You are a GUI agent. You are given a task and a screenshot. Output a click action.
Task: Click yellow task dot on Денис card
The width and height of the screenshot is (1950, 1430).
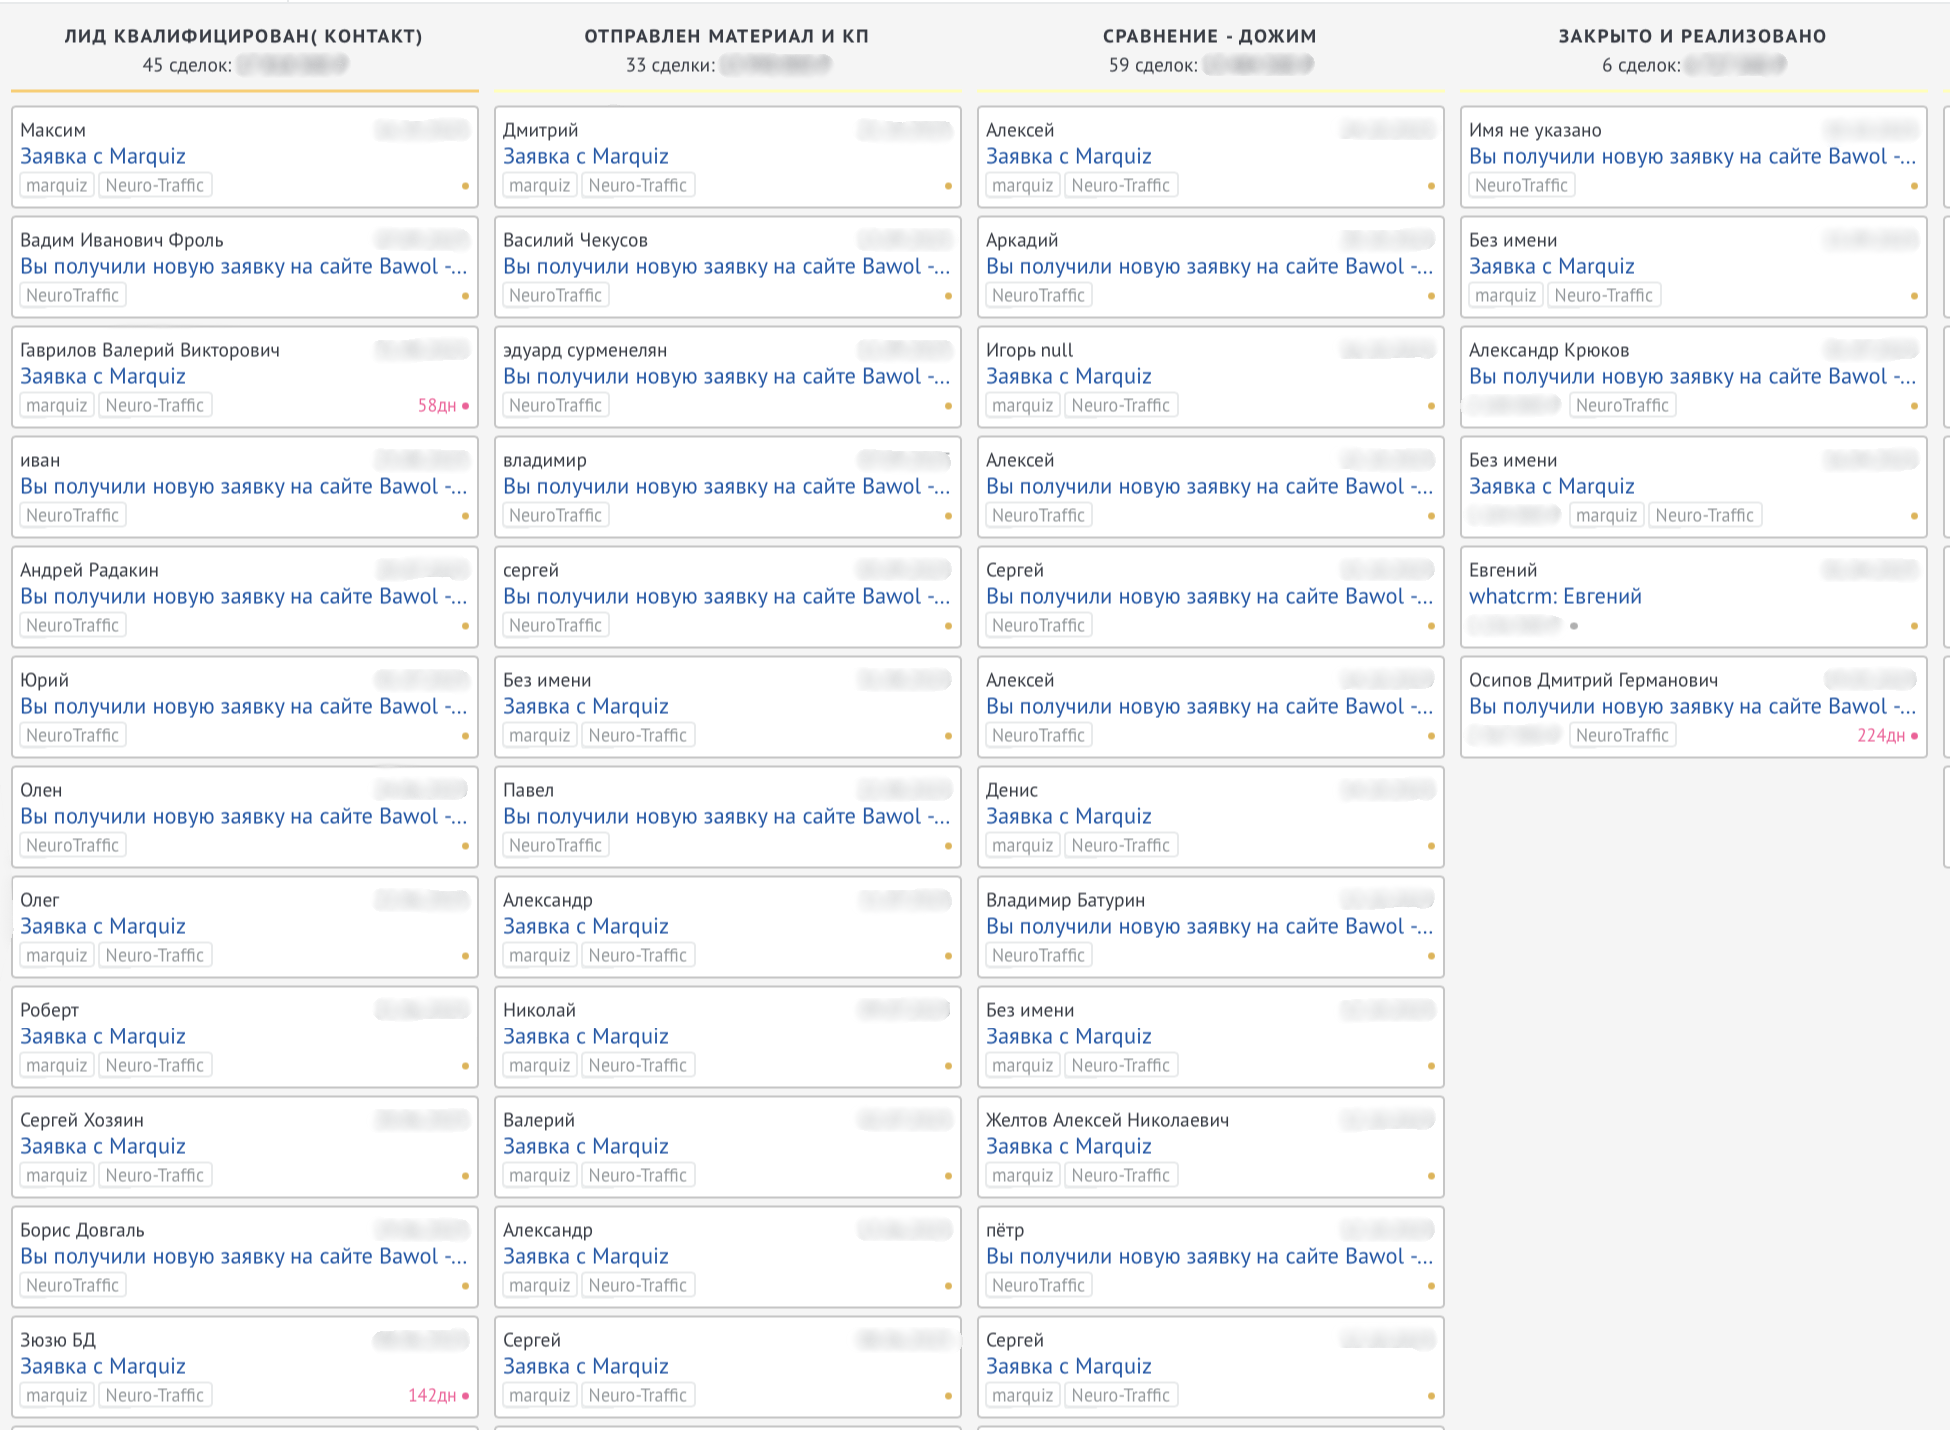1431,846
